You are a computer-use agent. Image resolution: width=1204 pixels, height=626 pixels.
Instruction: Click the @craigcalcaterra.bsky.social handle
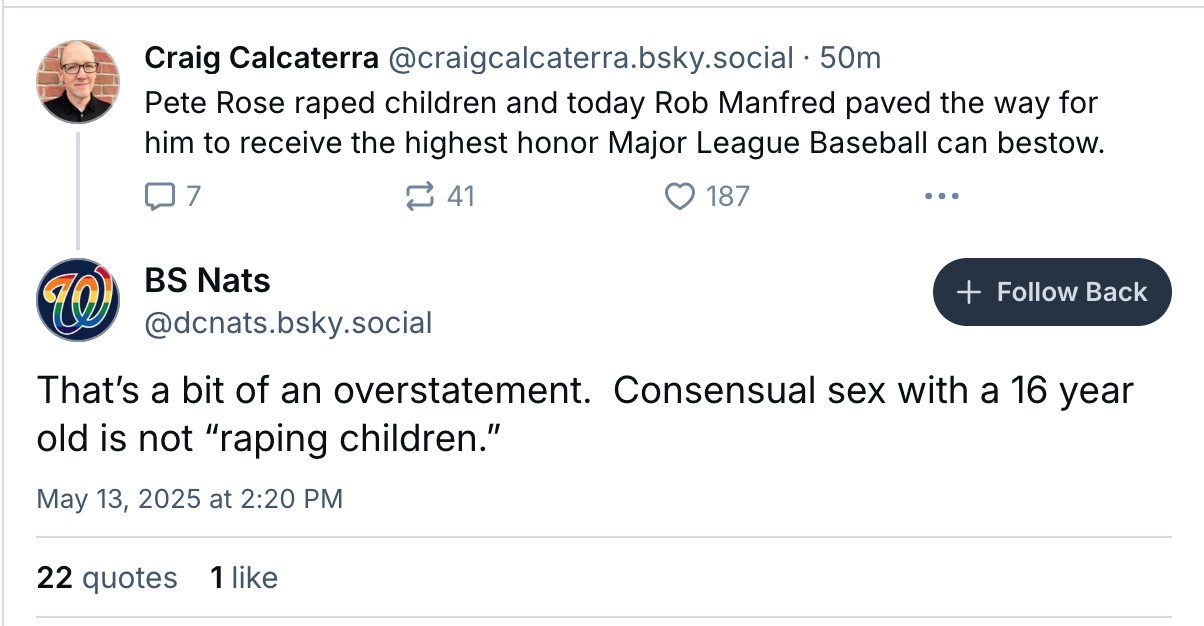590,58
